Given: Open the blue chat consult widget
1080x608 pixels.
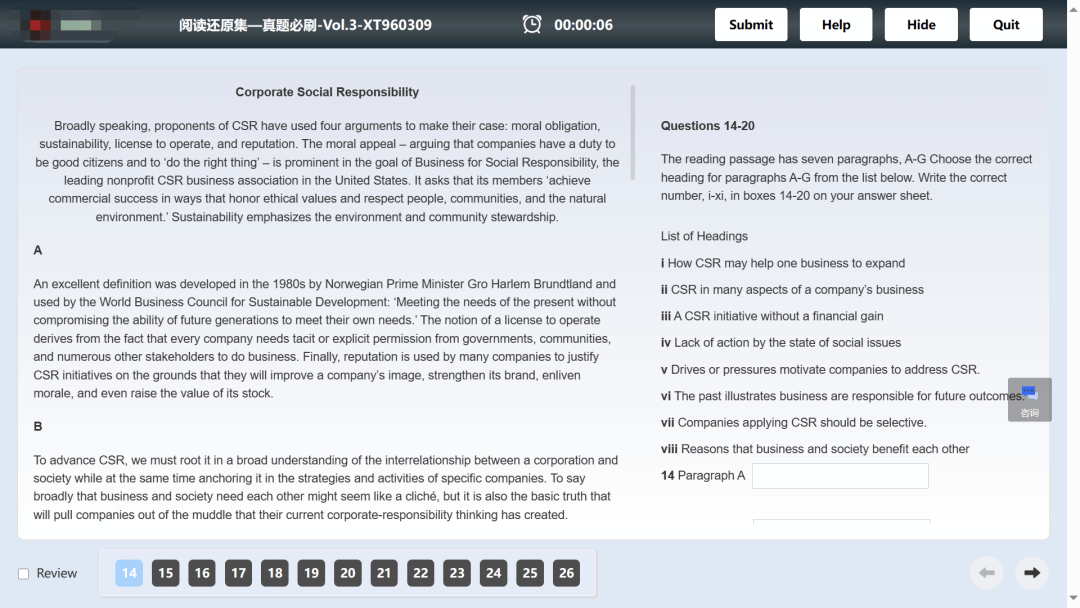Looking at the screenshot, I should coord(1029,399).
